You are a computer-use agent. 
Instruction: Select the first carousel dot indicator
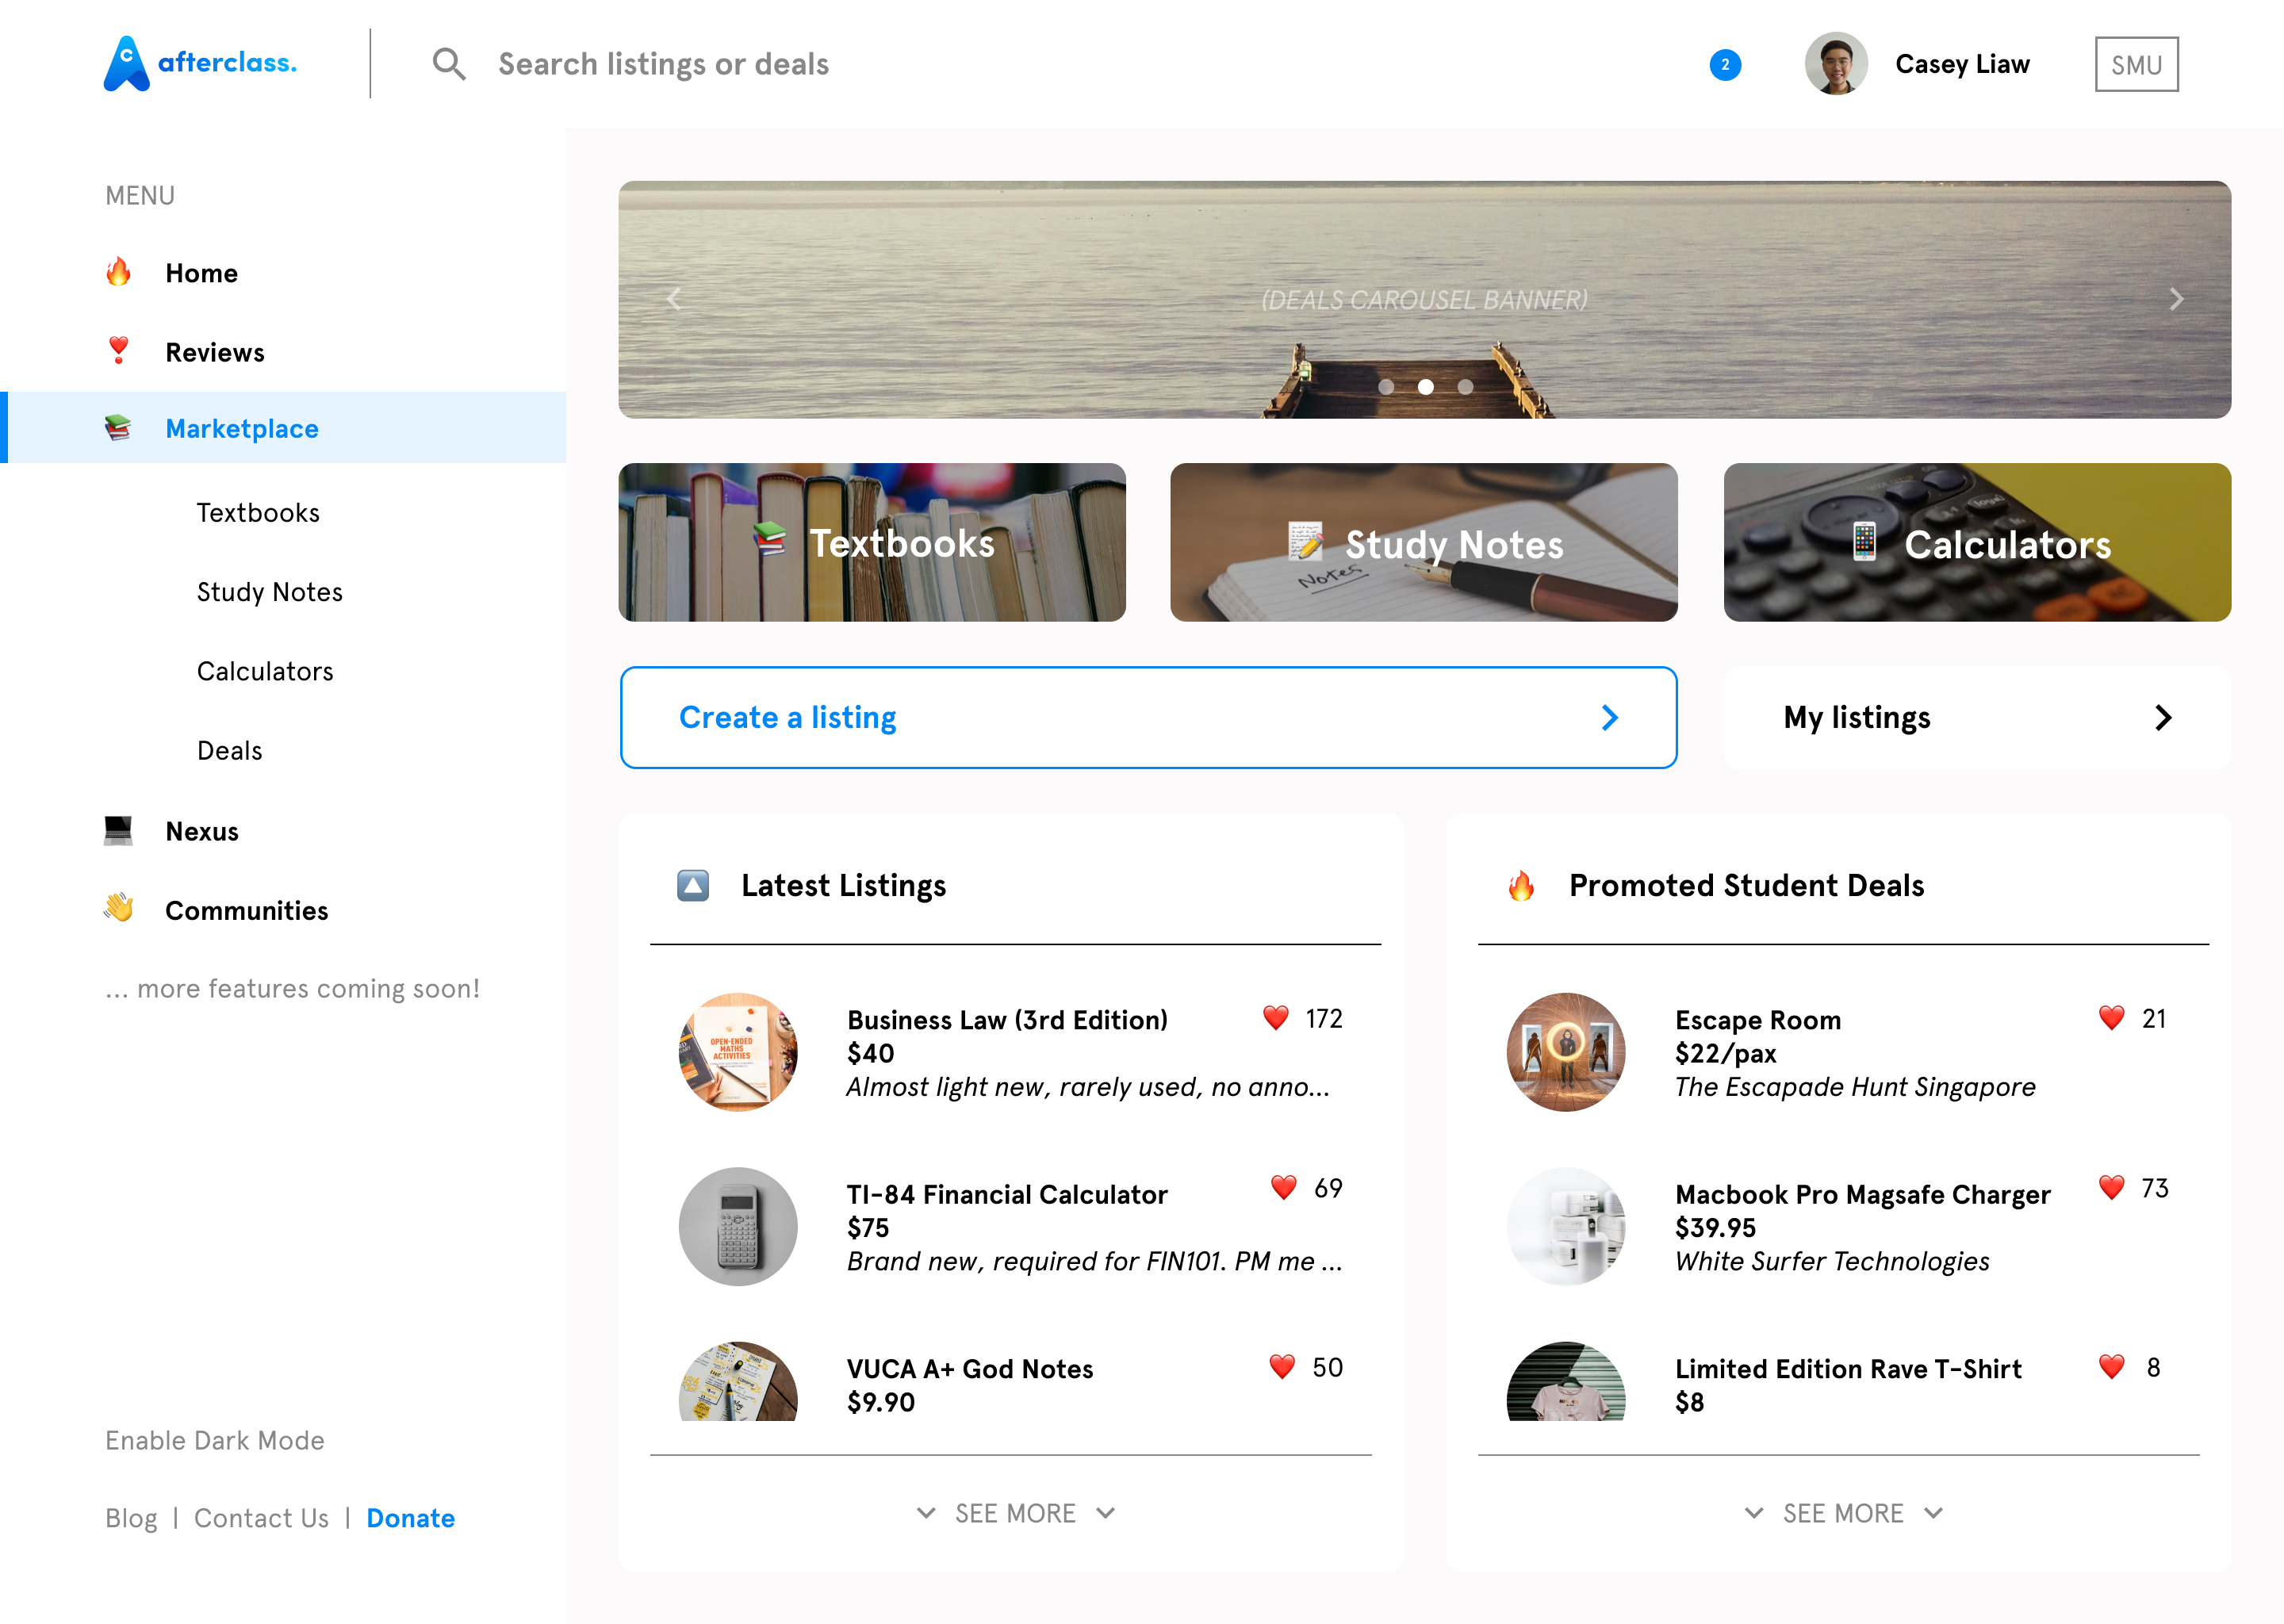[1385, 387]
